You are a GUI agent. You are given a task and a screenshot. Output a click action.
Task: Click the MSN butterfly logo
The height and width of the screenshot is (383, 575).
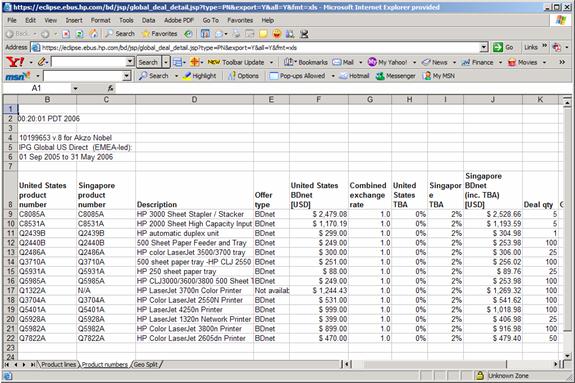pyautogui.click(x=18, y=76)
